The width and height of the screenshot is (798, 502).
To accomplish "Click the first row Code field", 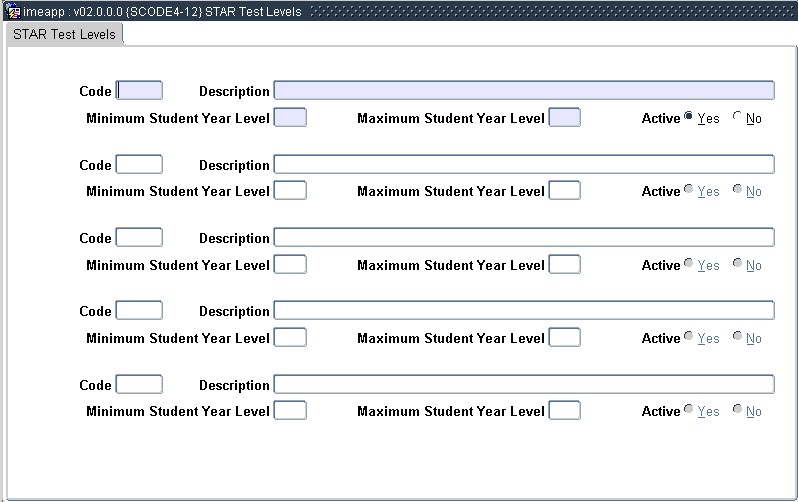I will click(139, 91).
